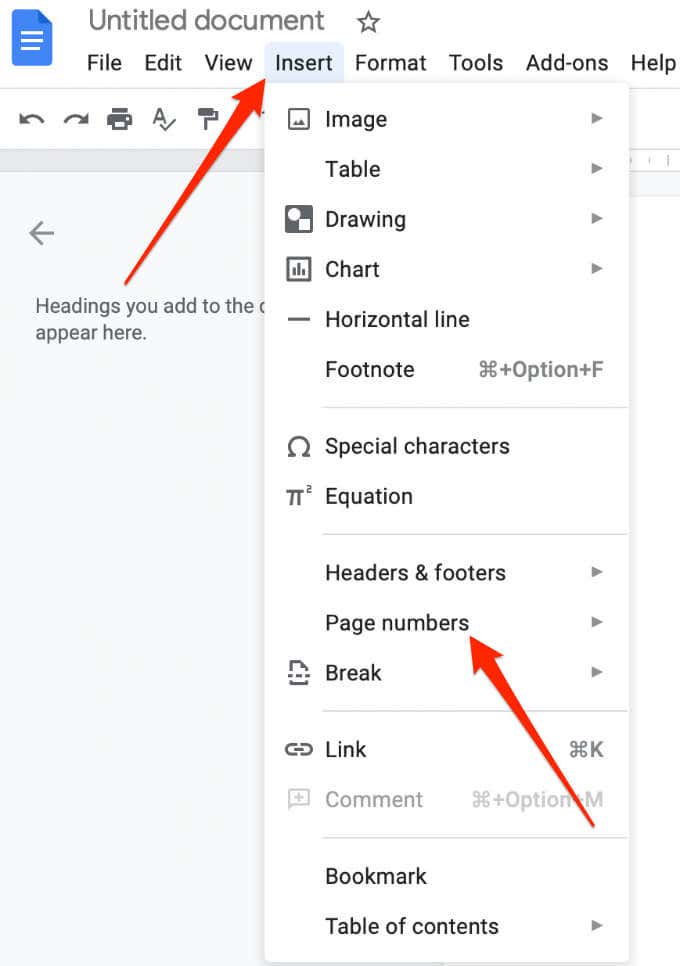Star the Untitled document
This screenshot has height=966, width=680.
pos(368,22)
